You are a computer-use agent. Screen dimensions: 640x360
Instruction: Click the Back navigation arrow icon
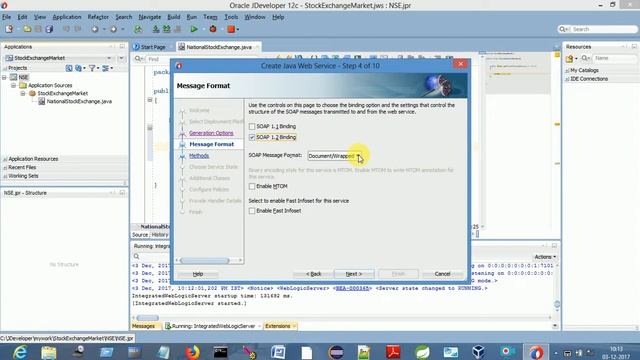pos(95,29)
